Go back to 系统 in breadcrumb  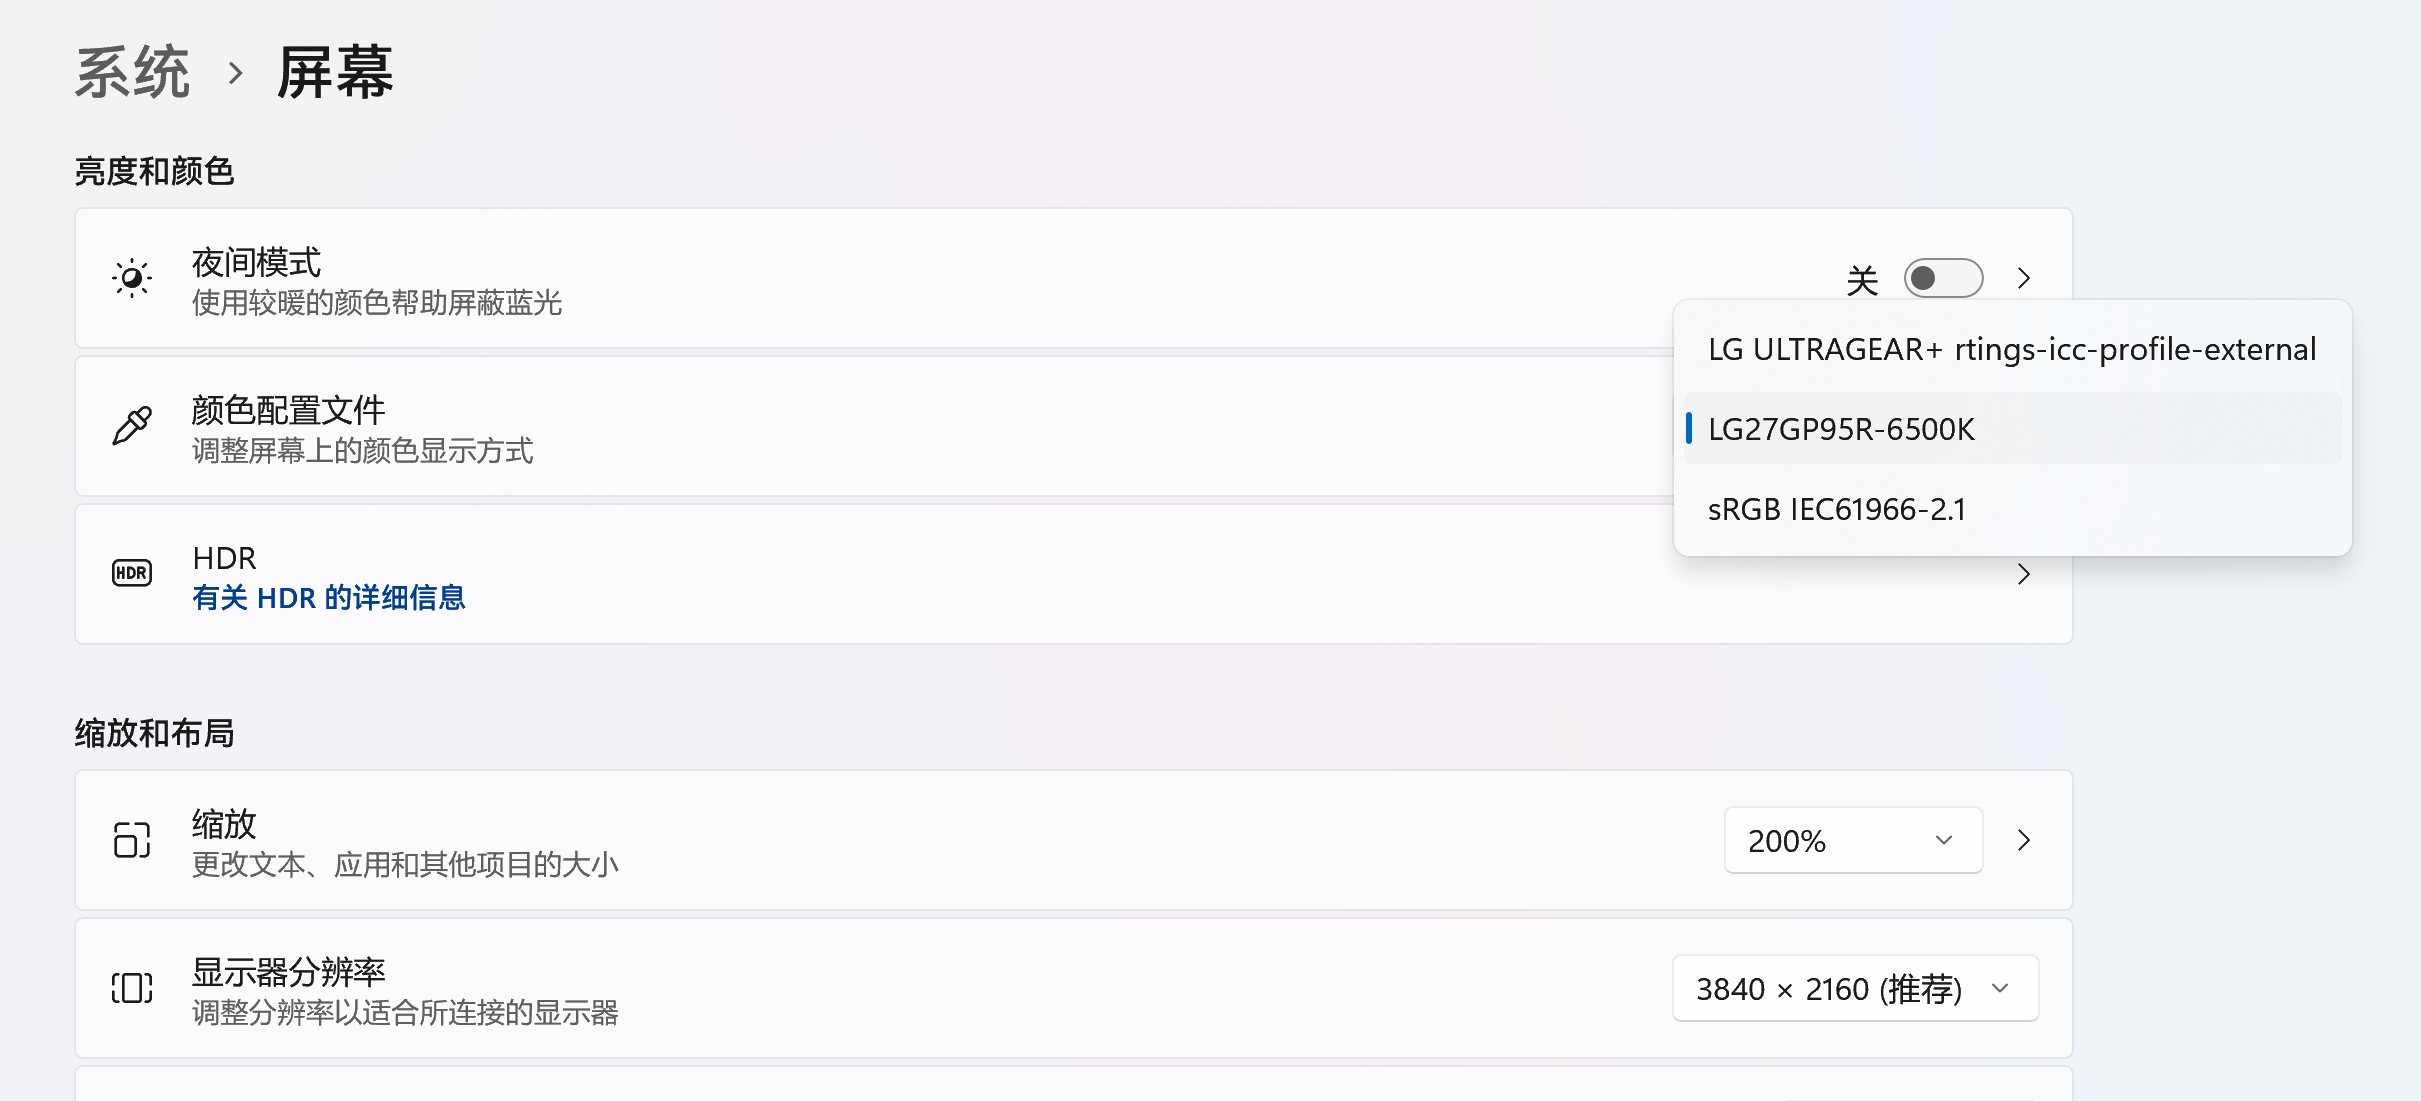point(132,73)
